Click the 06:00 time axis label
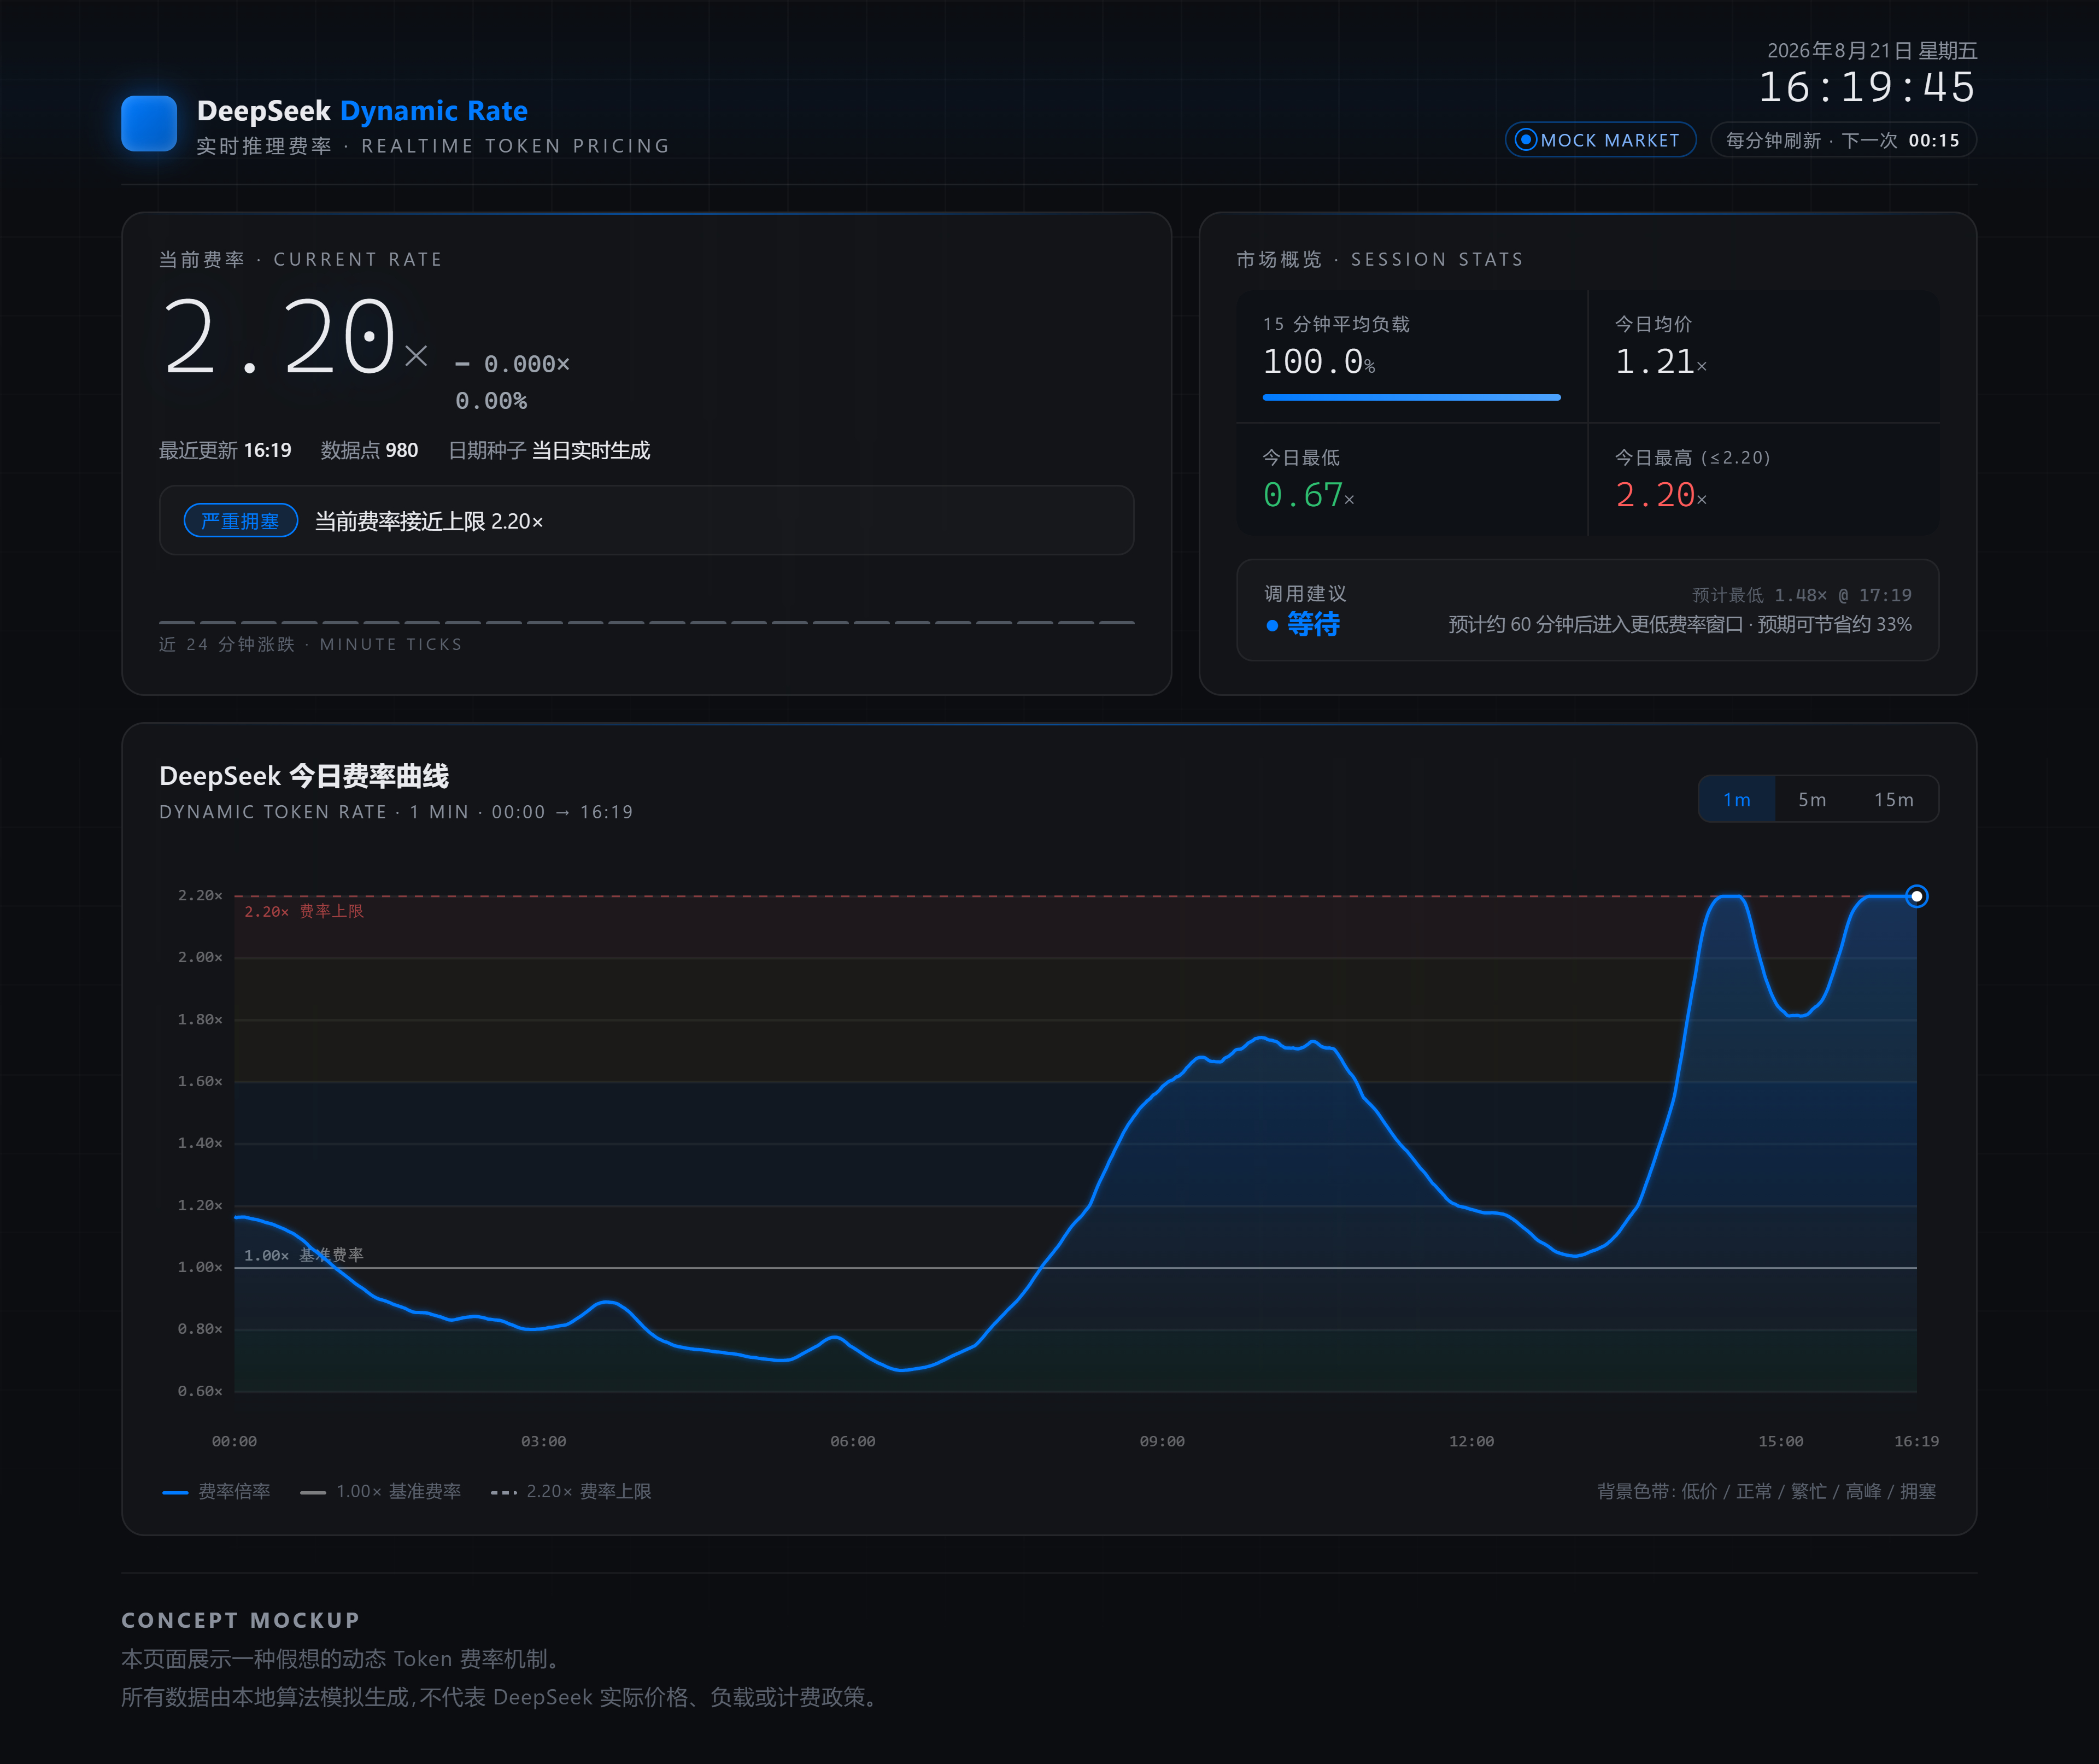The image size is (2099, 1764). pyautogui.click(x=852, y=1441)
